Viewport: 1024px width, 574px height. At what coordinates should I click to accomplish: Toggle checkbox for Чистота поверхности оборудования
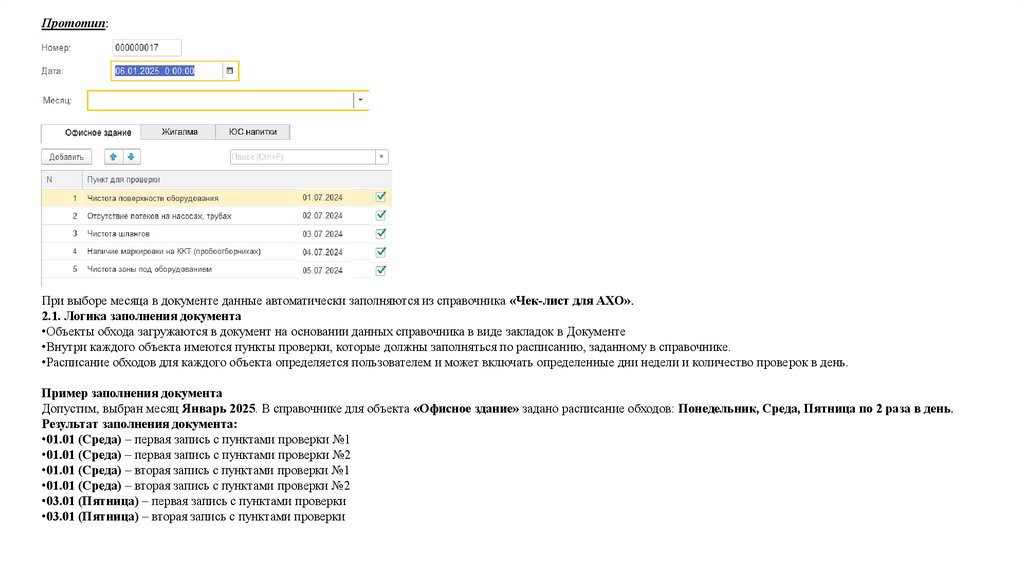click(x=381, y=197)
